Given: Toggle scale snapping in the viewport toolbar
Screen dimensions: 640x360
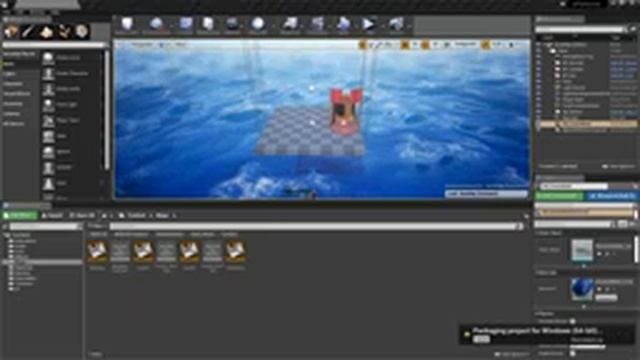Looking at the screenshot, I should click(485, 44).
